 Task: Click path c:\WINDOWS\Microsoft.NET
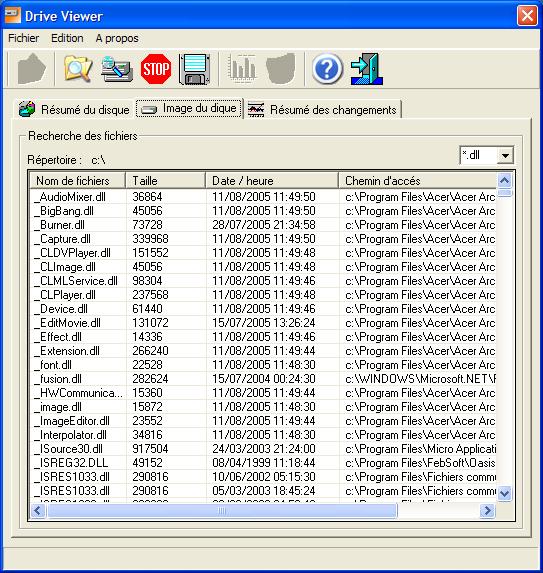[421, 379]
